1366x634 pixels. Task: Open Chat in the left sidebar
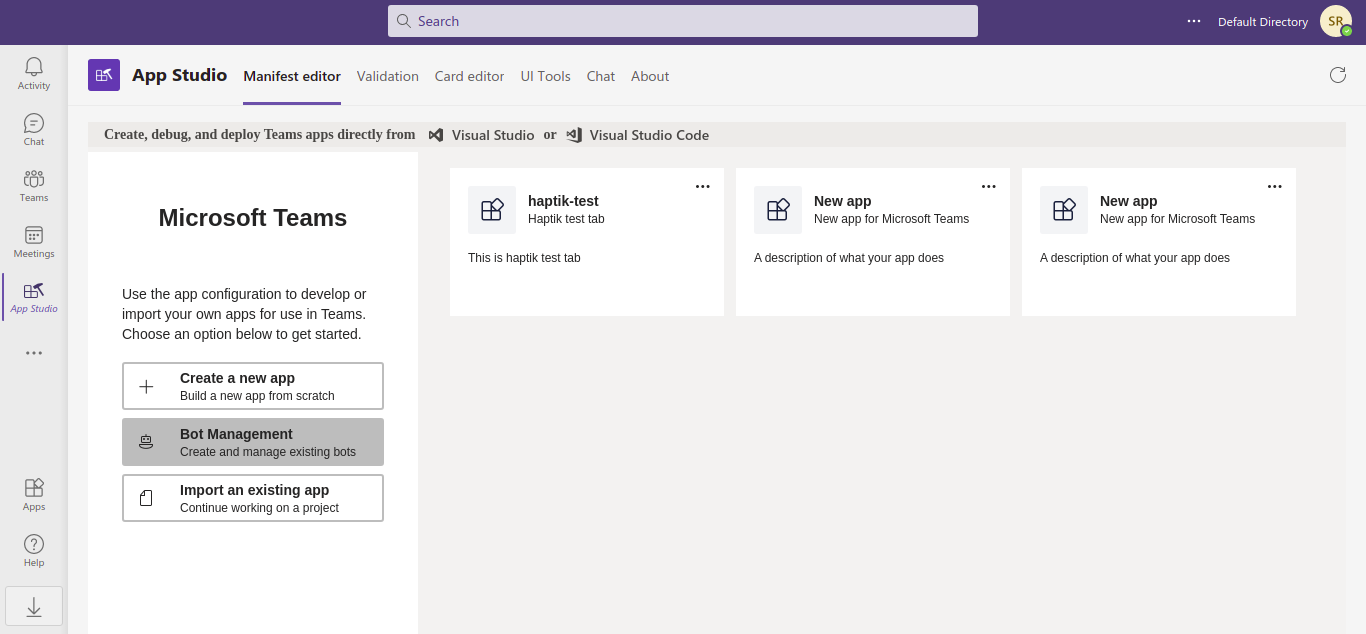click(x=34, y=129)
